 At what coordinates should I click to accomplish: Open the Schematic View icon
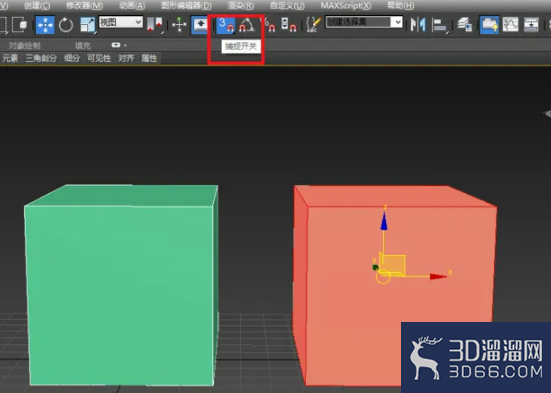[x=531, y=25]
